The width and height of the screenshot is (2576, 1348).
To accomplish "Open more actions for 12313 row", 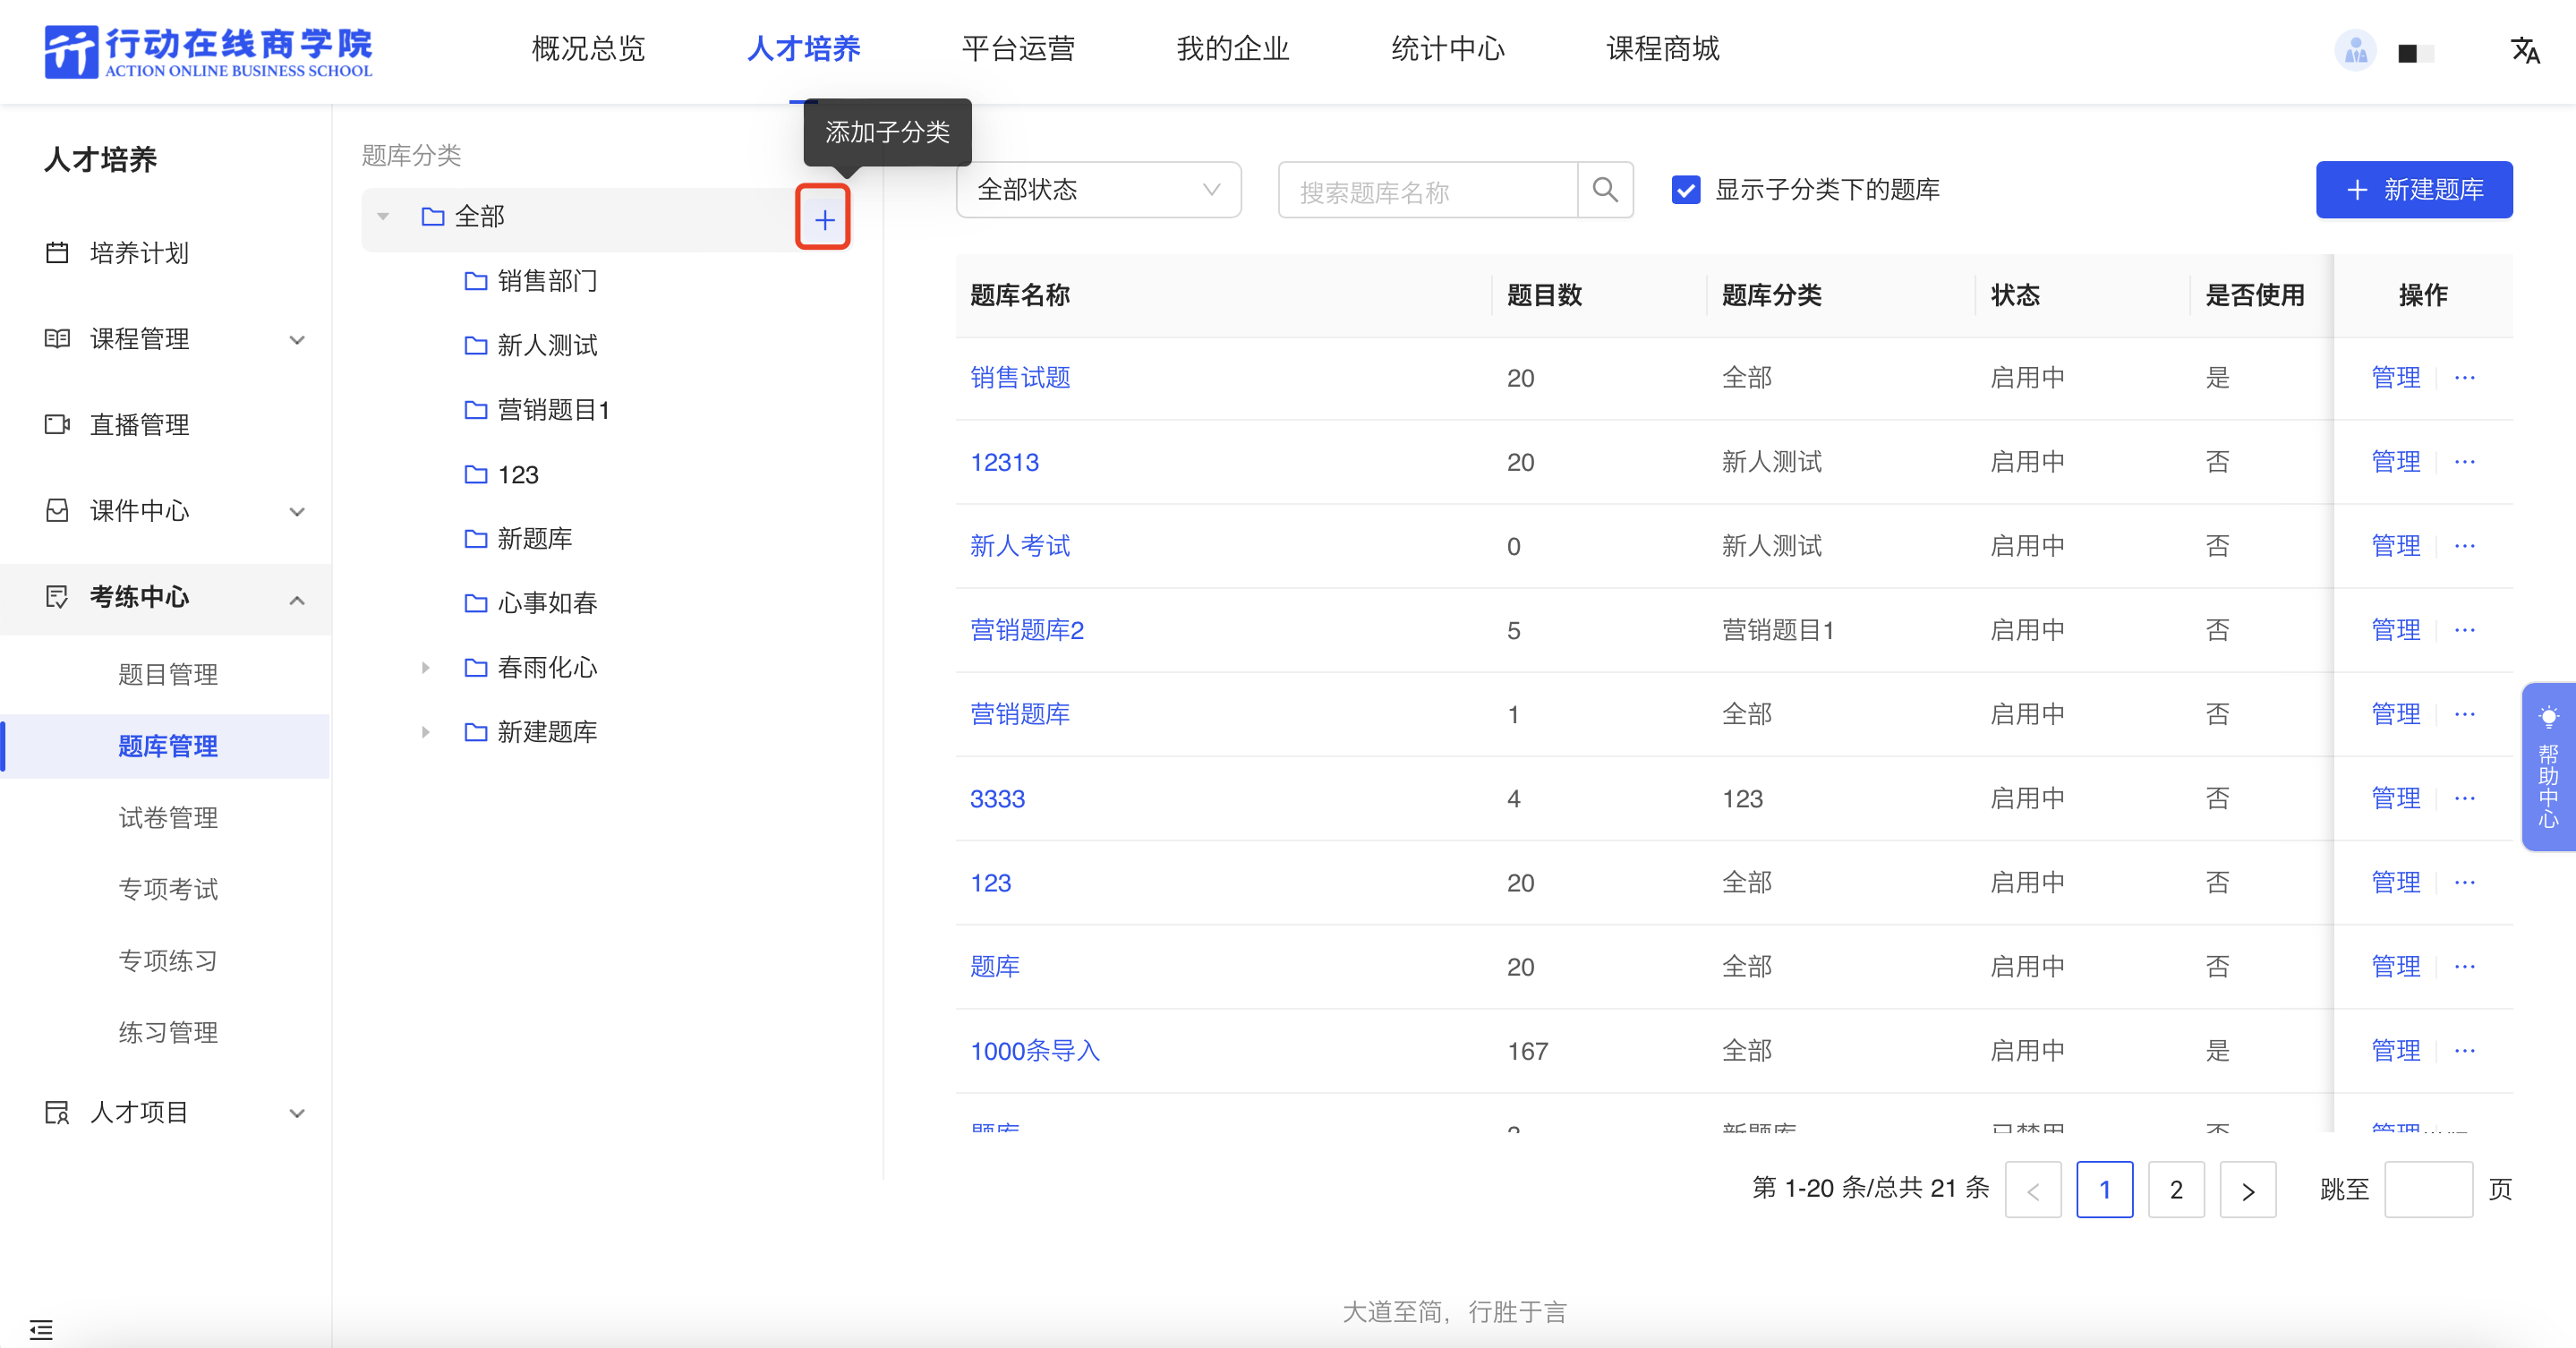I will (x=2465, y=462).
